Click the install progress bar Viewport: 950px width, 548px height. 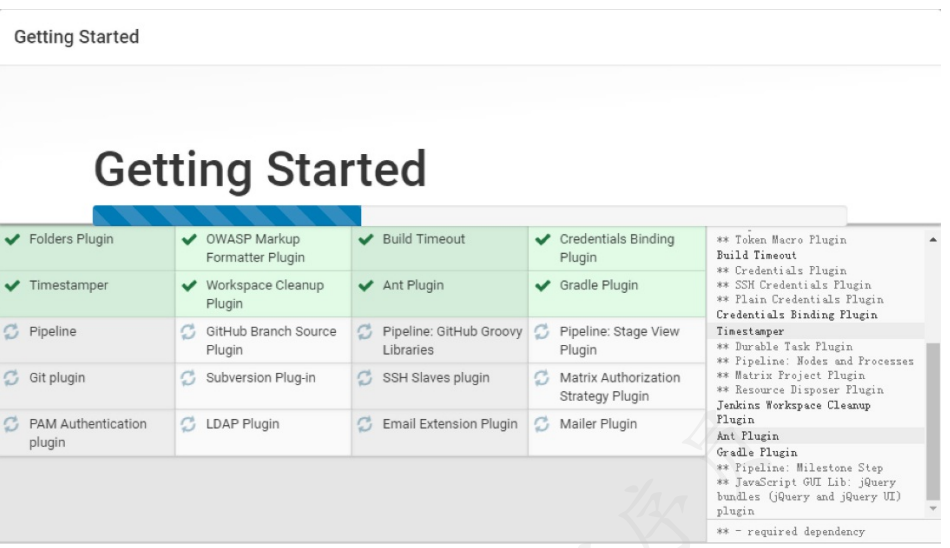click(x=470, y=216)
